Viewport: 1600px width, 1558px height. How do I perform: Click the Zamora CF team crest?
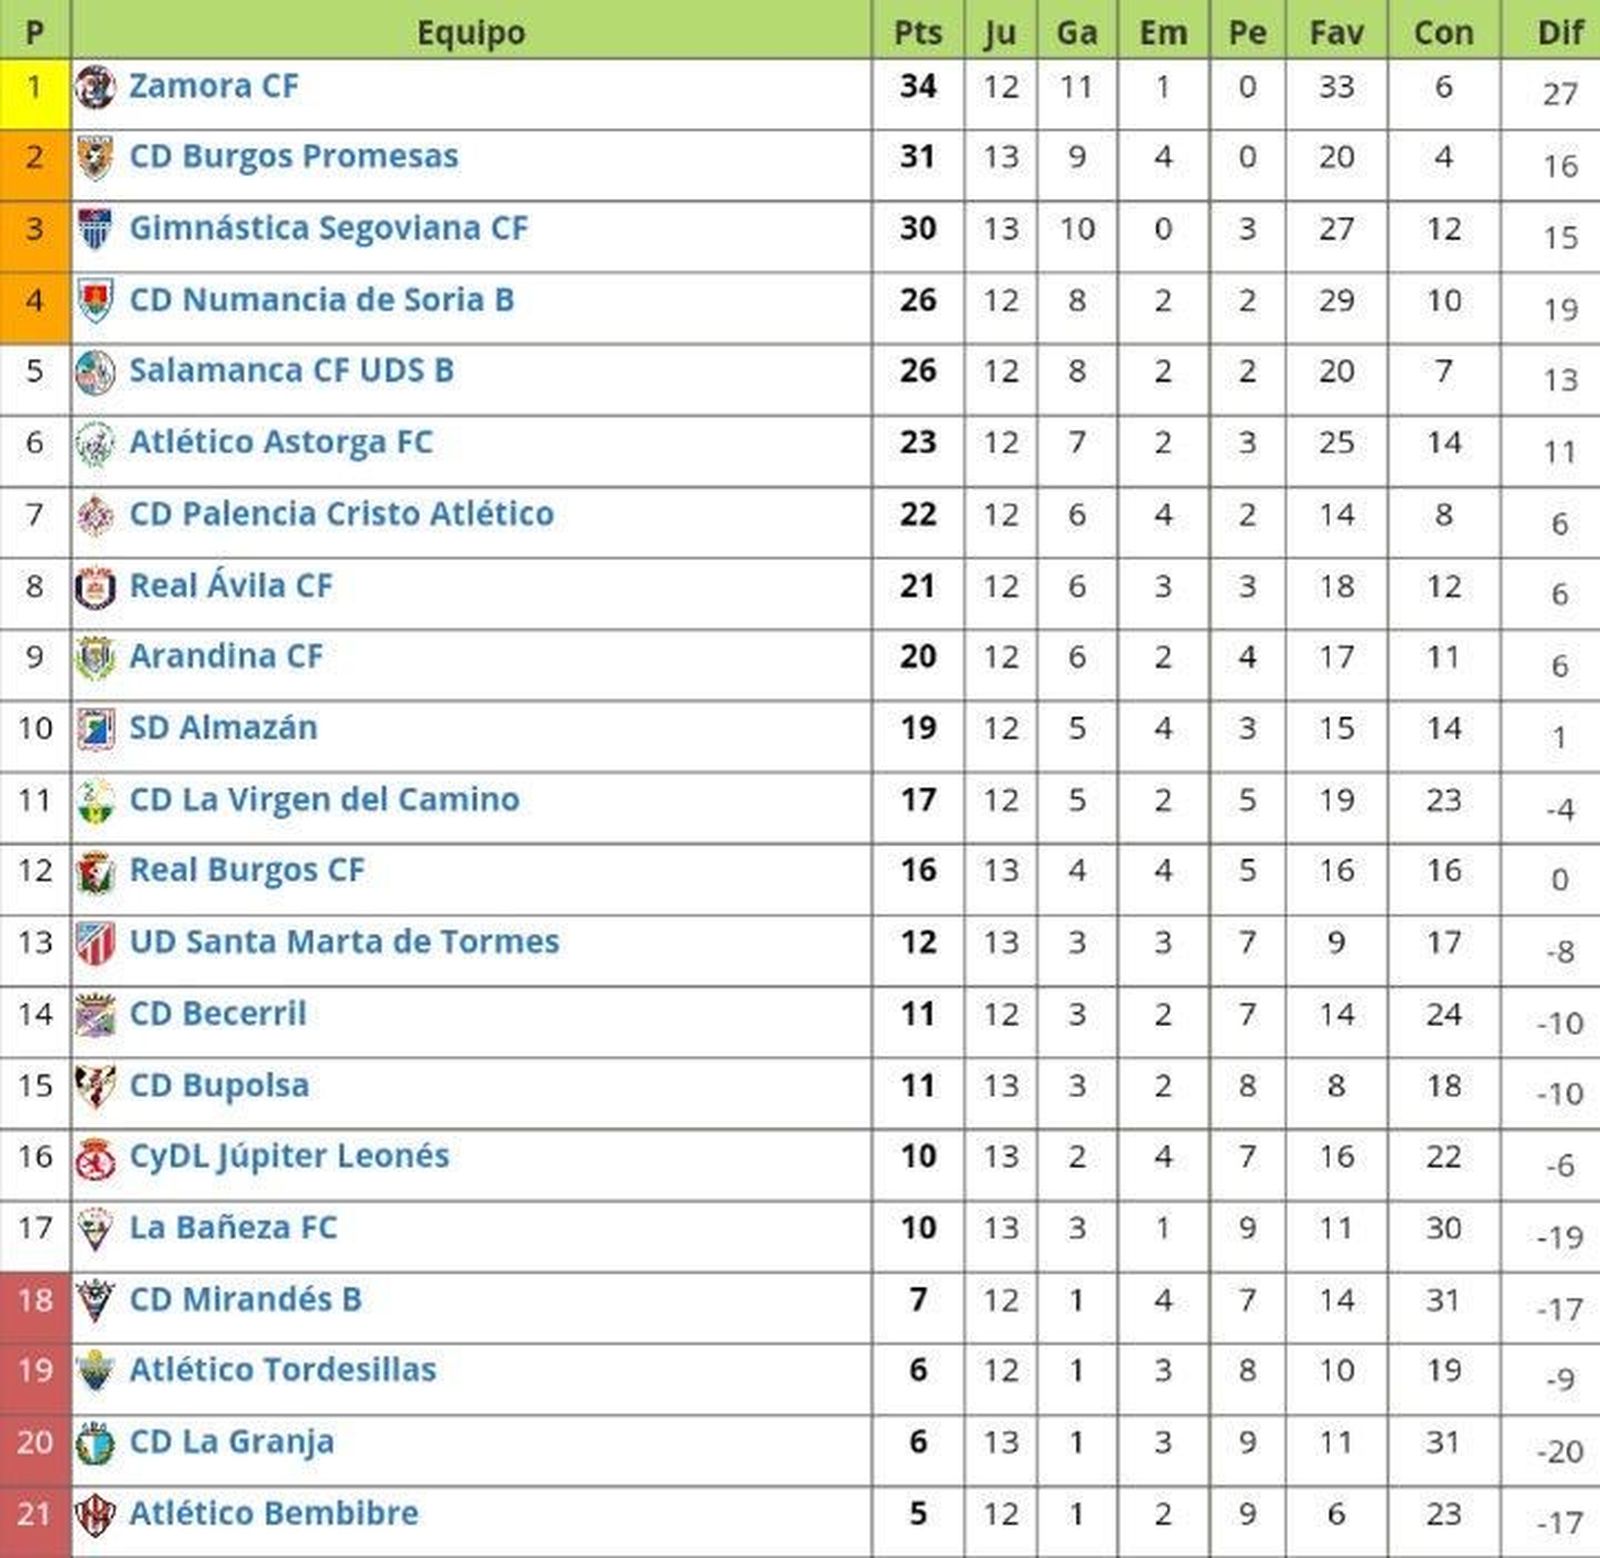(95, 87)
